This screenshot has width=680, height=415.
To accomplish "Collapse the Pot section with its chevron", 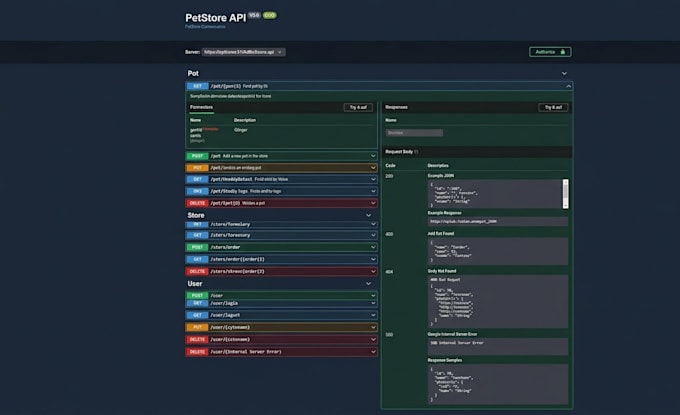I will 564,73.
